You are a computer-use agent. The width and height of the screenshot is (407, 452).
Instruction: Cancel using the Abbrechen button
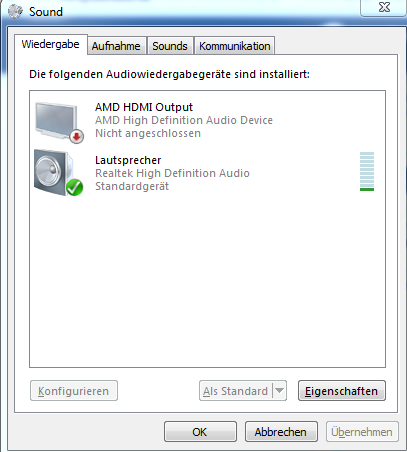pos(281,432)
